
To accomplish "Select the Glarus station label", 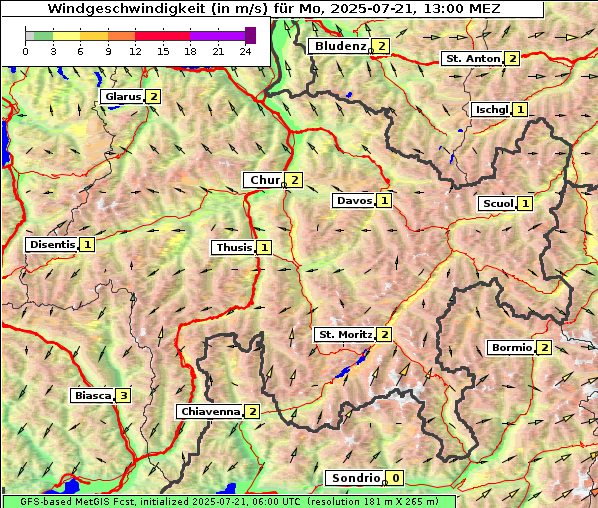I will (x=122, y=96).
